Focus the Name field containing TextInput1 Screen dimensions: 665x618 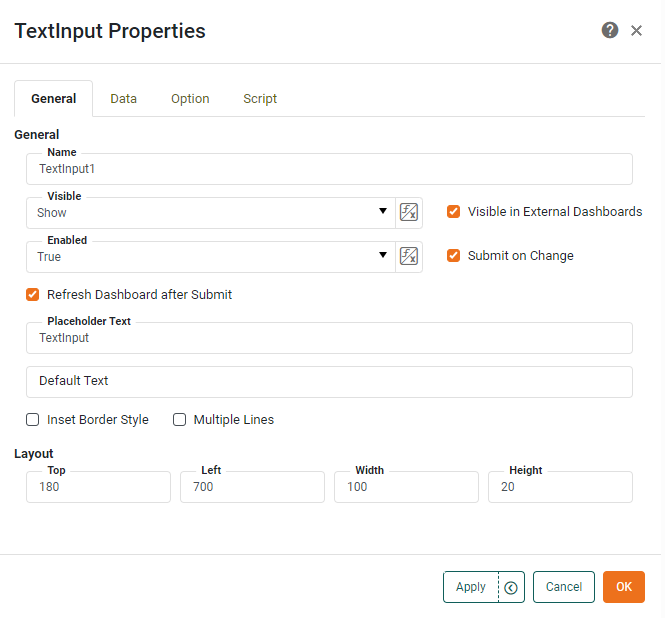[330, 169]
